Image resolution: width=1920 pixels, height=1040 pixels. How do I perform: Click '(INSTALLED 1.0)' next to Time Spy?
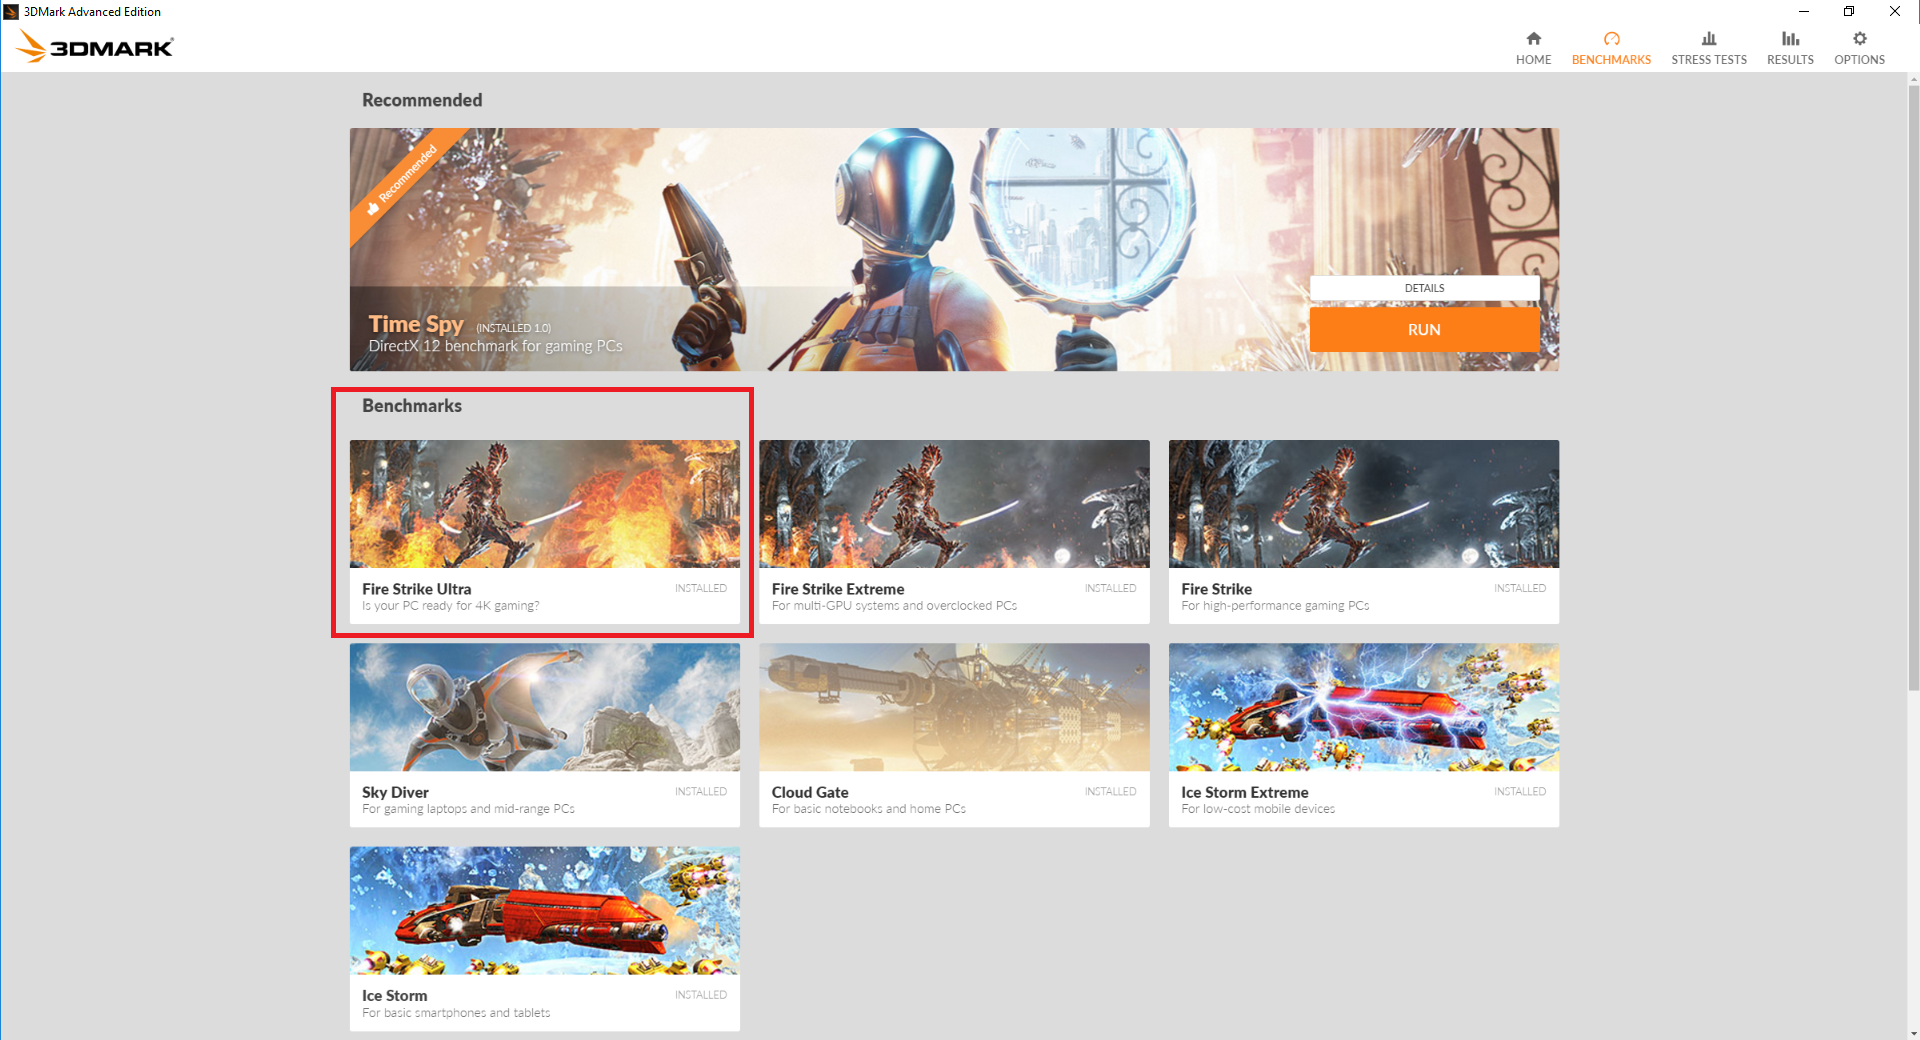(x=513, y=328)
